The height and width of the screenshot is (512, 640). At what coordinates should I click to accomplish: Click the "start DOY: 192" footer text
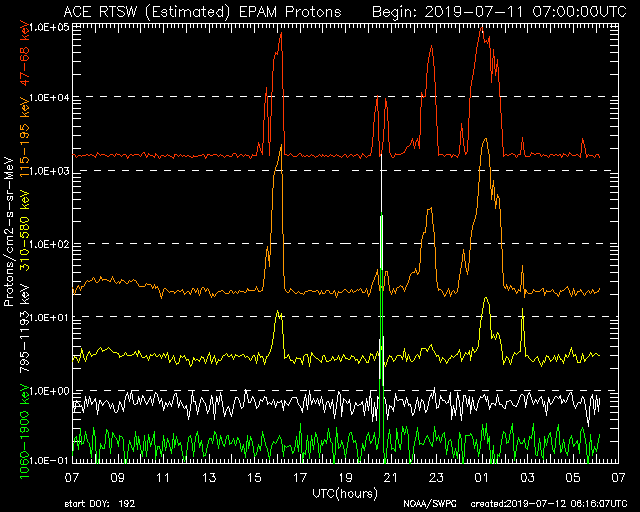click(x=100, y=504)
